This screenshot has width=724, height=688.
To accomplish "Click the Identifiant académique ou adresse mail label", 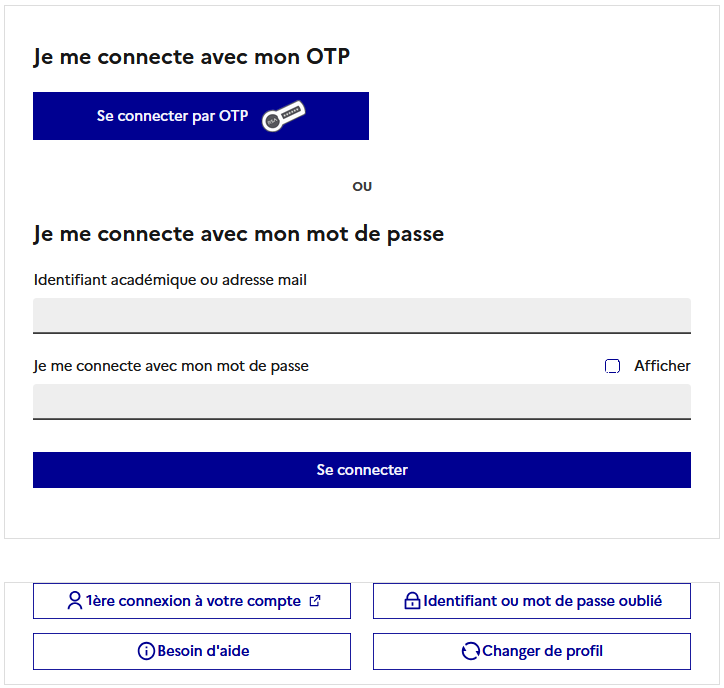I will tap(170, 280).
